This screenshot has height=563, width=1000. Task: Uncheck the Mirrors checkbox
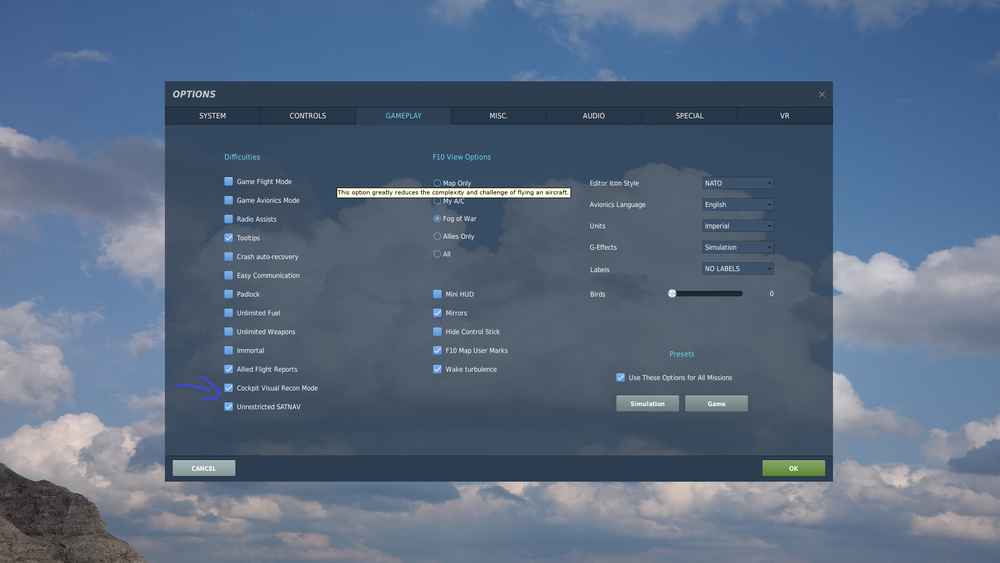click(x=437, y=313)
